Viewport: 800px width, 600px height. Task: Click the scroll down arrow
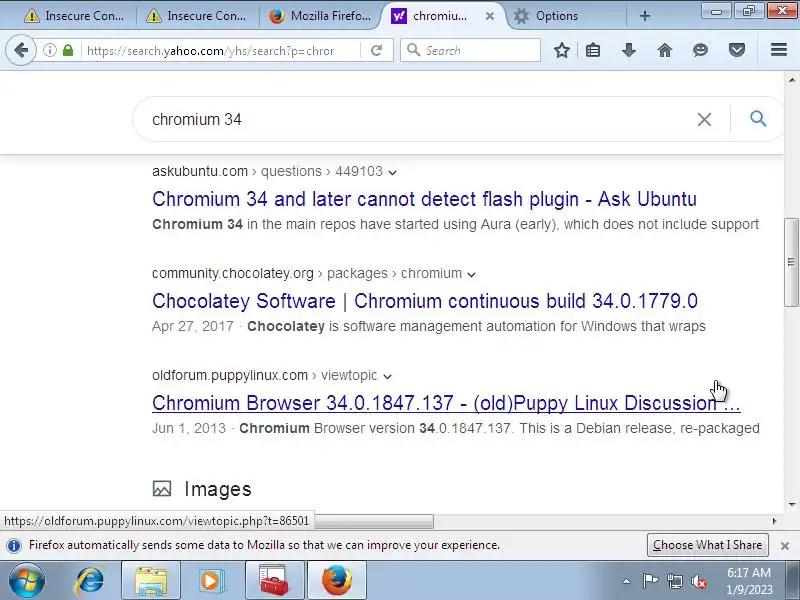coord(792,505)
